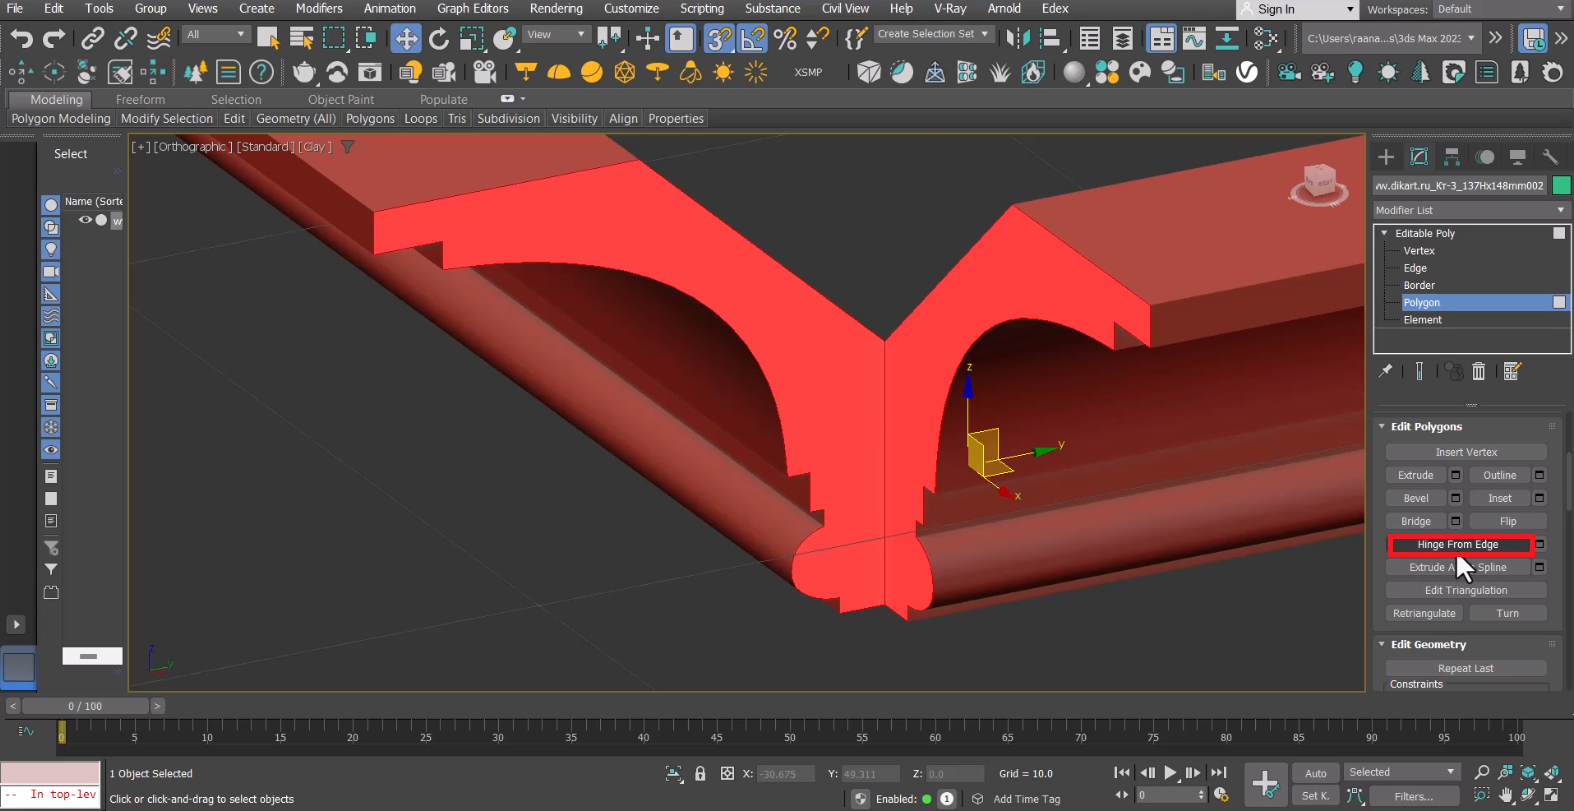The image size is (1574, 811).
Task: Toggle Auto Key mode
Action: pyautogui.click(x=1315, y=773)
